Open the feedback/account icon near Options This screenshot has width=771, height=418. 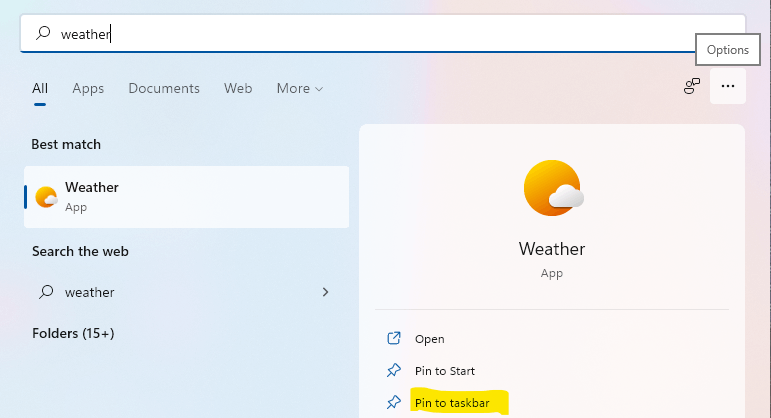(x=692, y=86)
